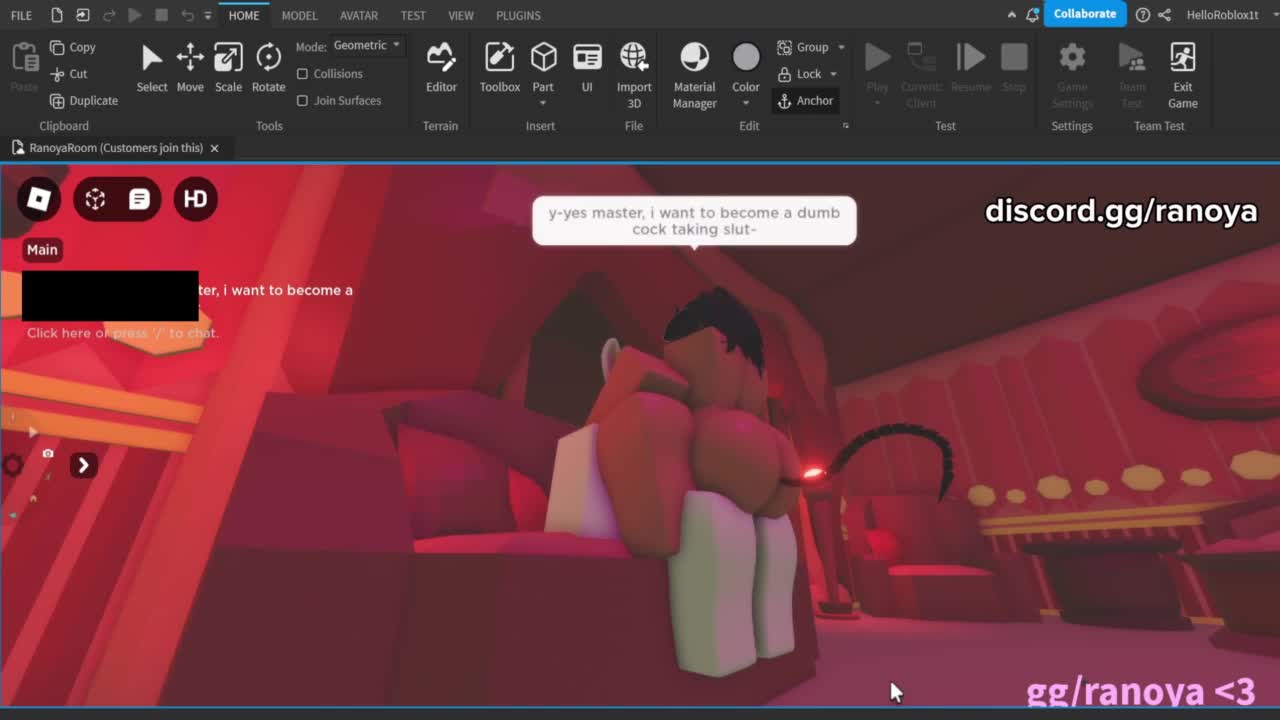Choose the Select tool
This screenshot has height=720, width=1280.
tap(152, 68)
